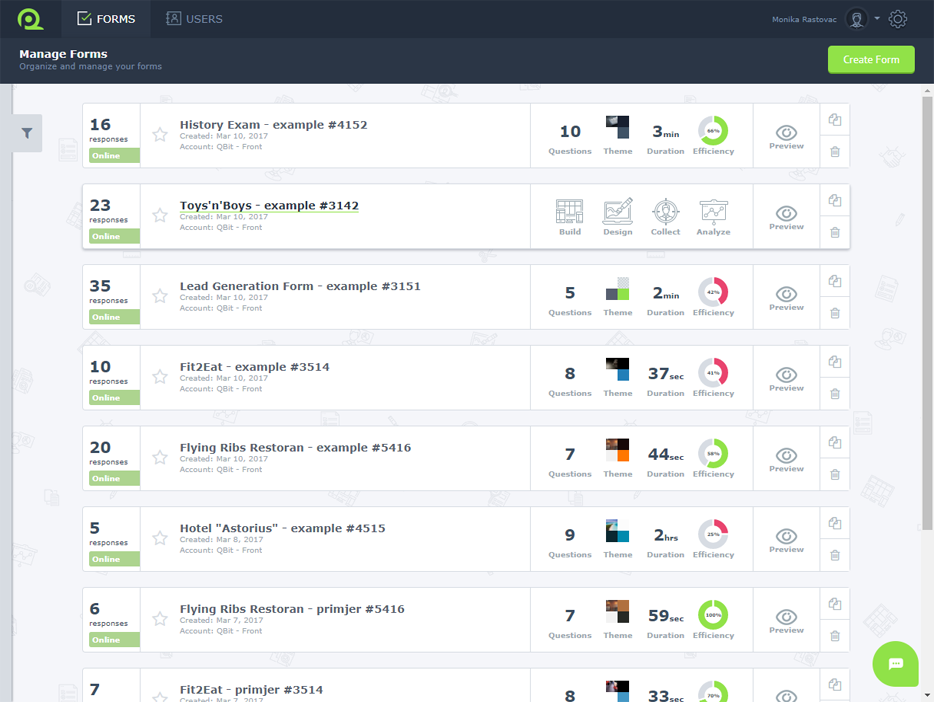Switch to the FORMS tab
The width and height of the screenshot is (934, 702).
tap(106, 18)
